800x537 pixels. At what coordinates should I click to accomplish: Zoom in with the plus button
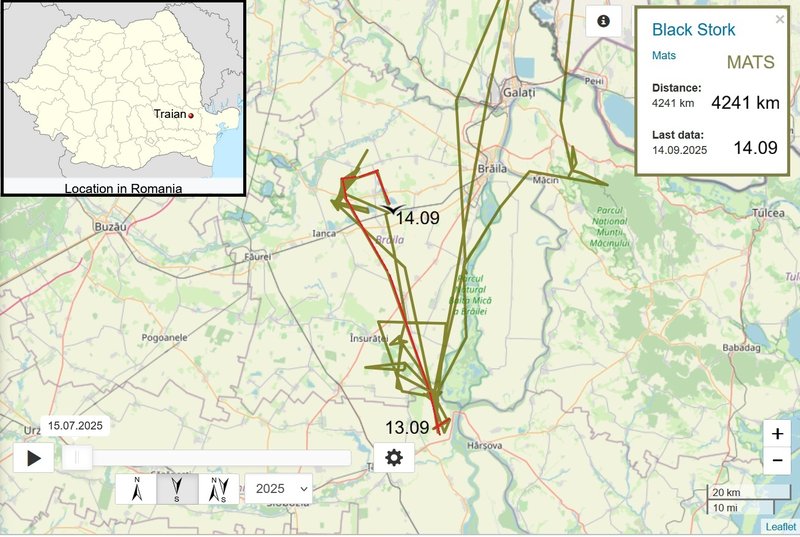click(x=777, y=433)
